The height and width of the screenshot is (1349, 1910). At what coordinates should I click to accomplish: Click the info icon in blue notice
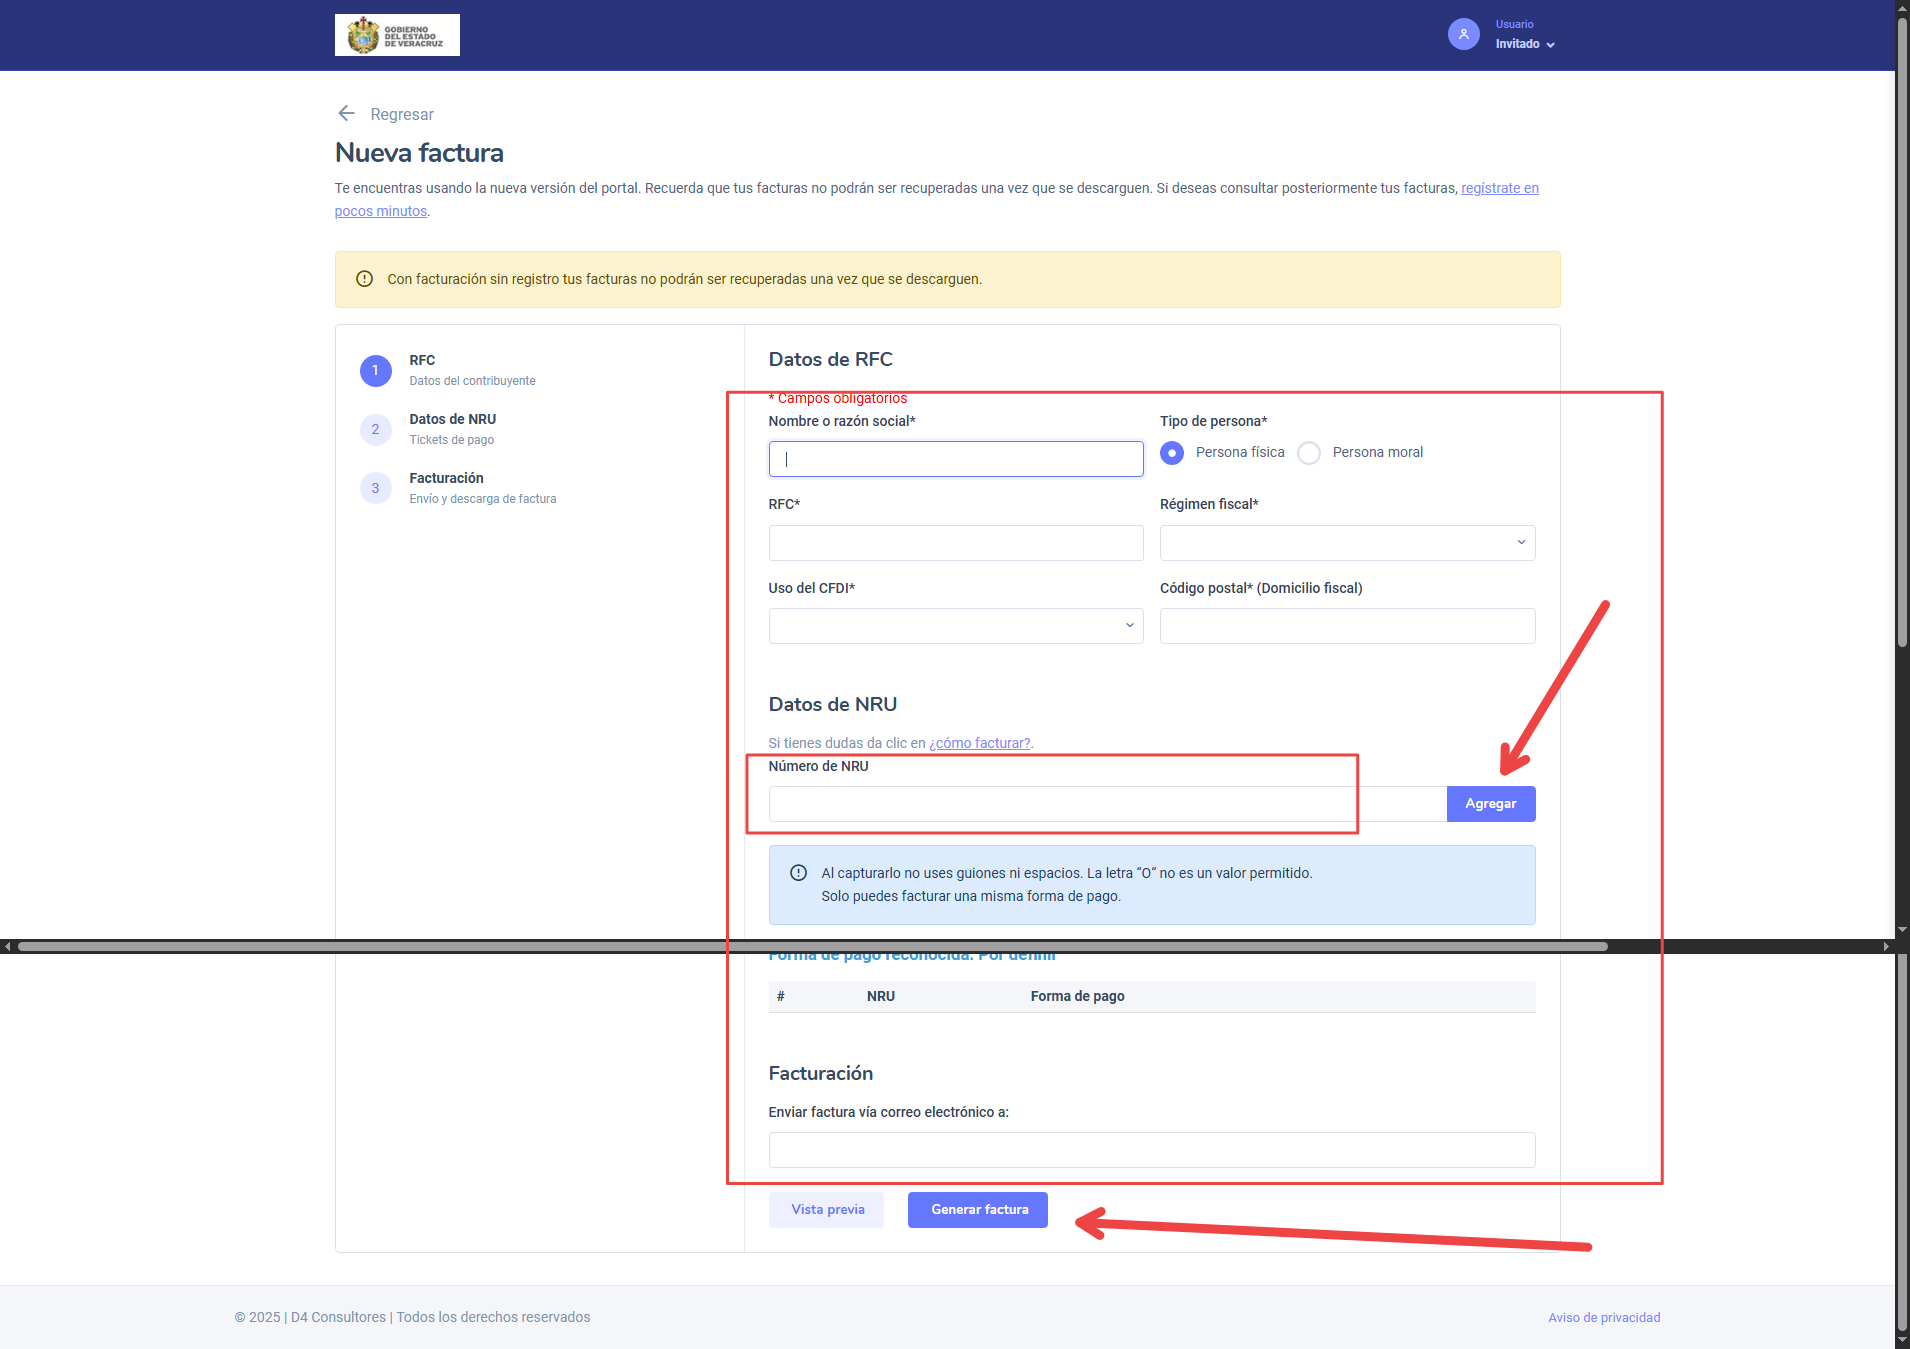798,873
